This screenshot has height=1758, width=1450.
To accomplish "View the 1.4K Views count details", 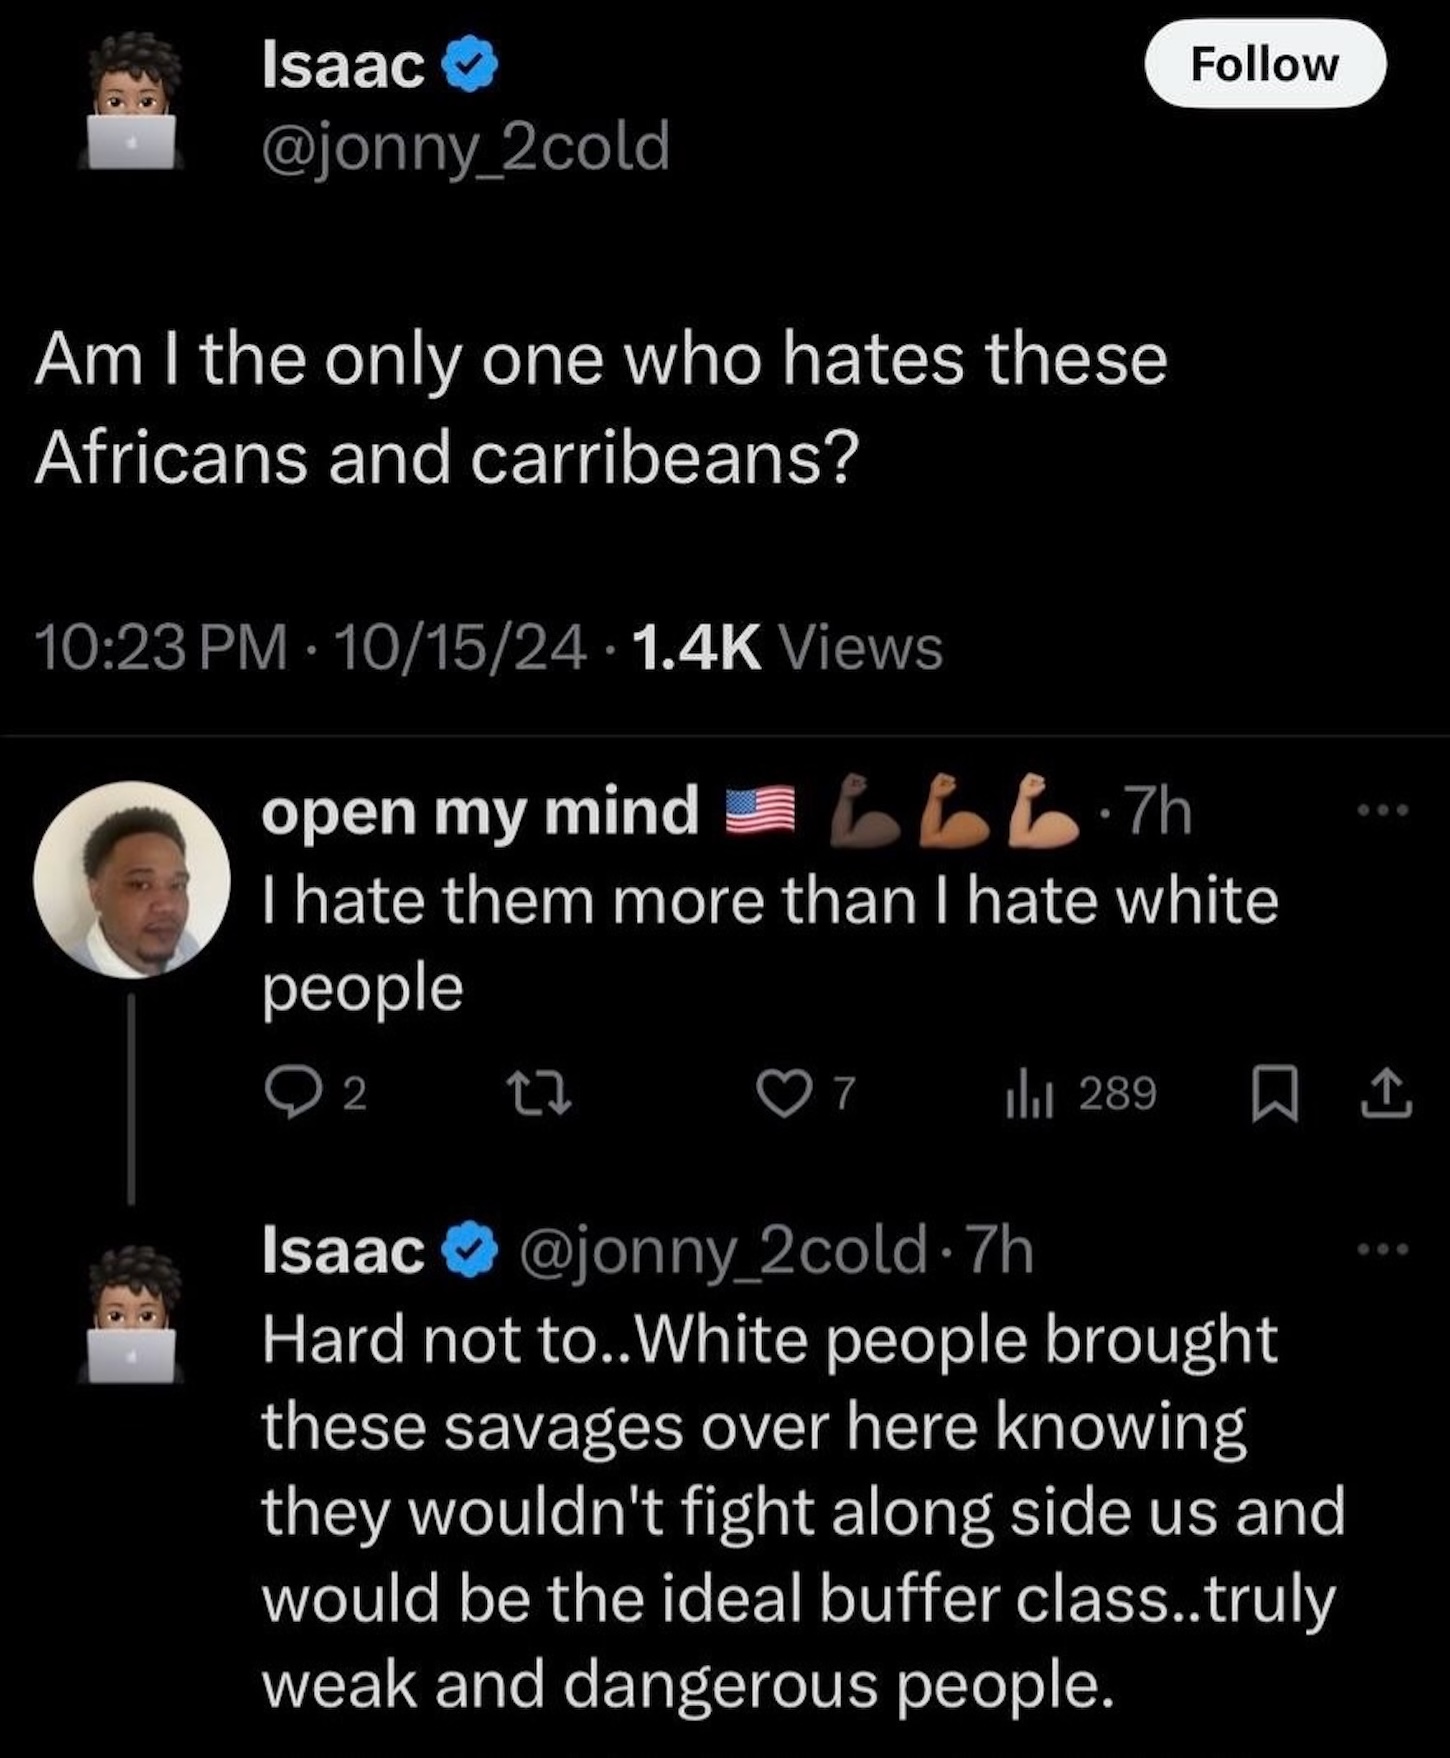I will click(787, 647).
